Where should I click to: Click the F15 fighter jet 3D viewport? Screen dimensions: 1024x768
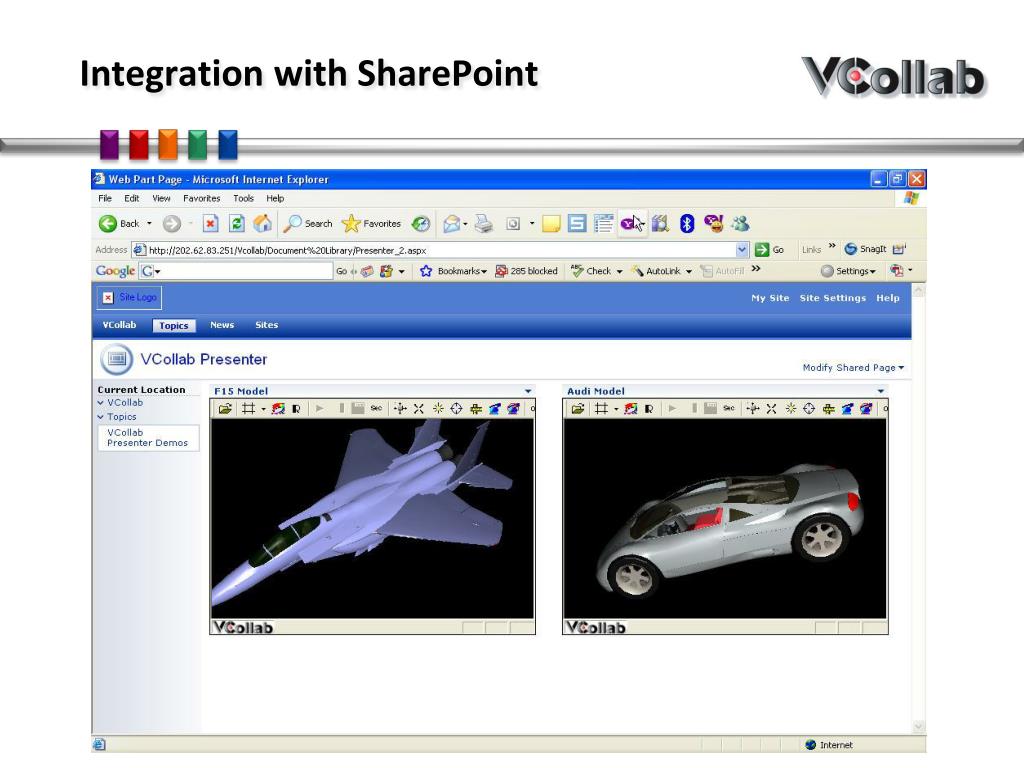point(372,518)
